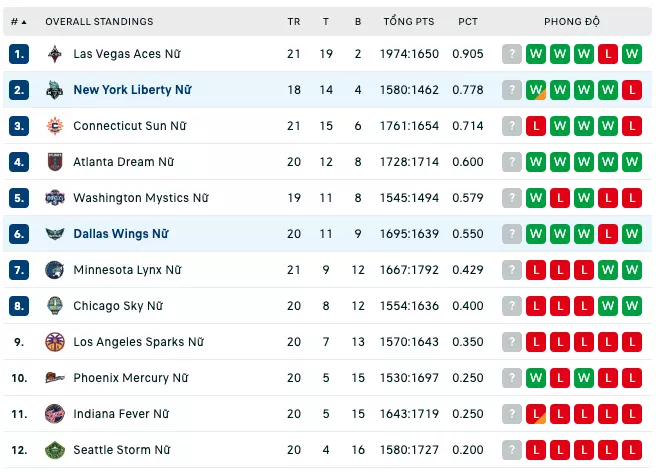Click the PCT value 0.200
The width and height of the screenshot is (656, 472).
pos(468,450)
